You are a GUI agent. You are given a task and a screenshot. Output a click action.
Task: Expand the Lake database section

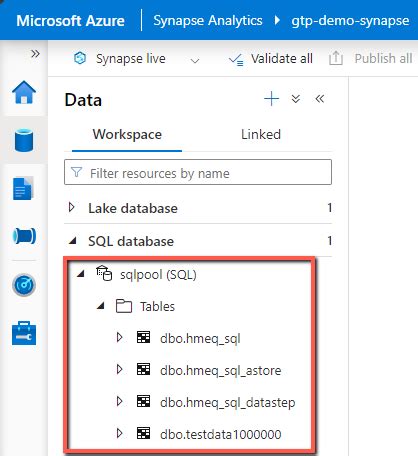[x=71, y=207]
